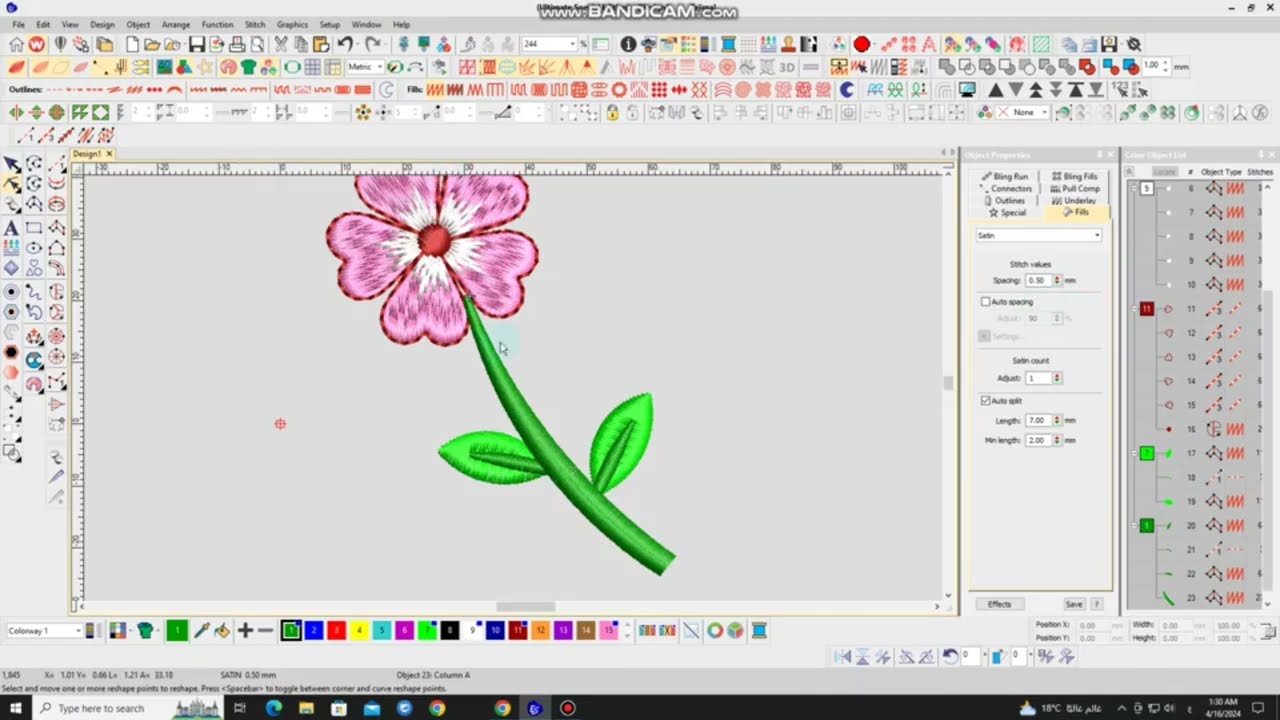Open the Stitch menu
This screenshot has width=1280, height=720.
(x=255, y=24)
